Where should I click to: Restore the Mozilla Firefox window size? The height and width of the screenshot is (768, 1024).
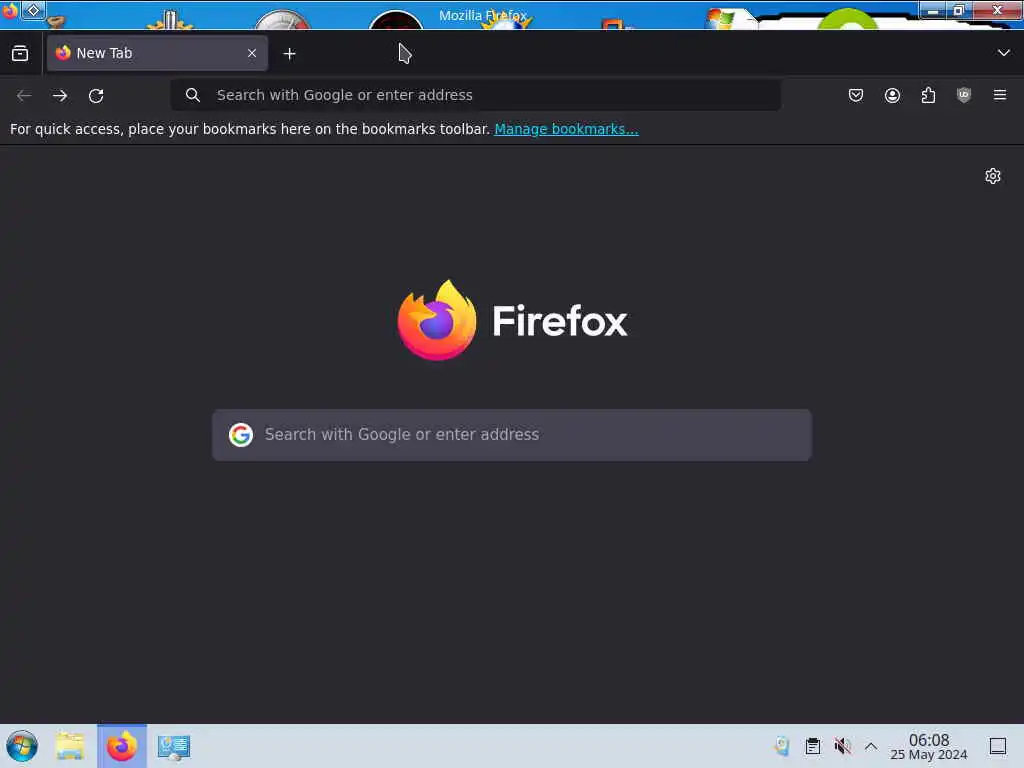tap(959, 10)
